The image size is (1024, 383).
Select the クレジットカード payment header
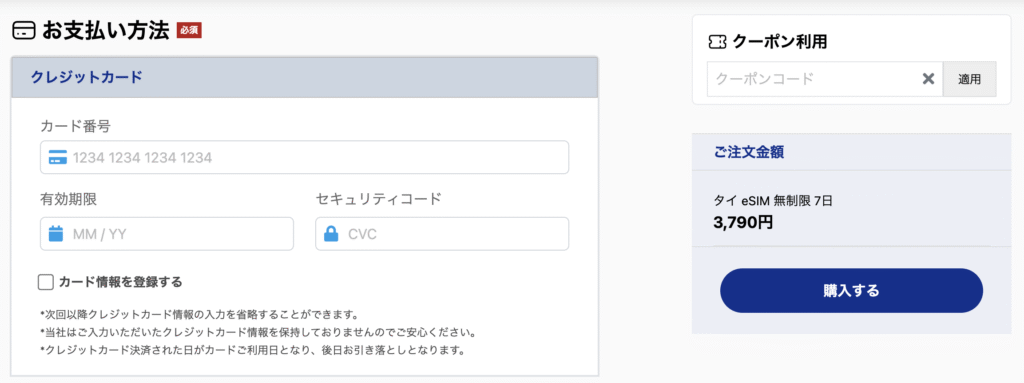[x=304, y=77]
